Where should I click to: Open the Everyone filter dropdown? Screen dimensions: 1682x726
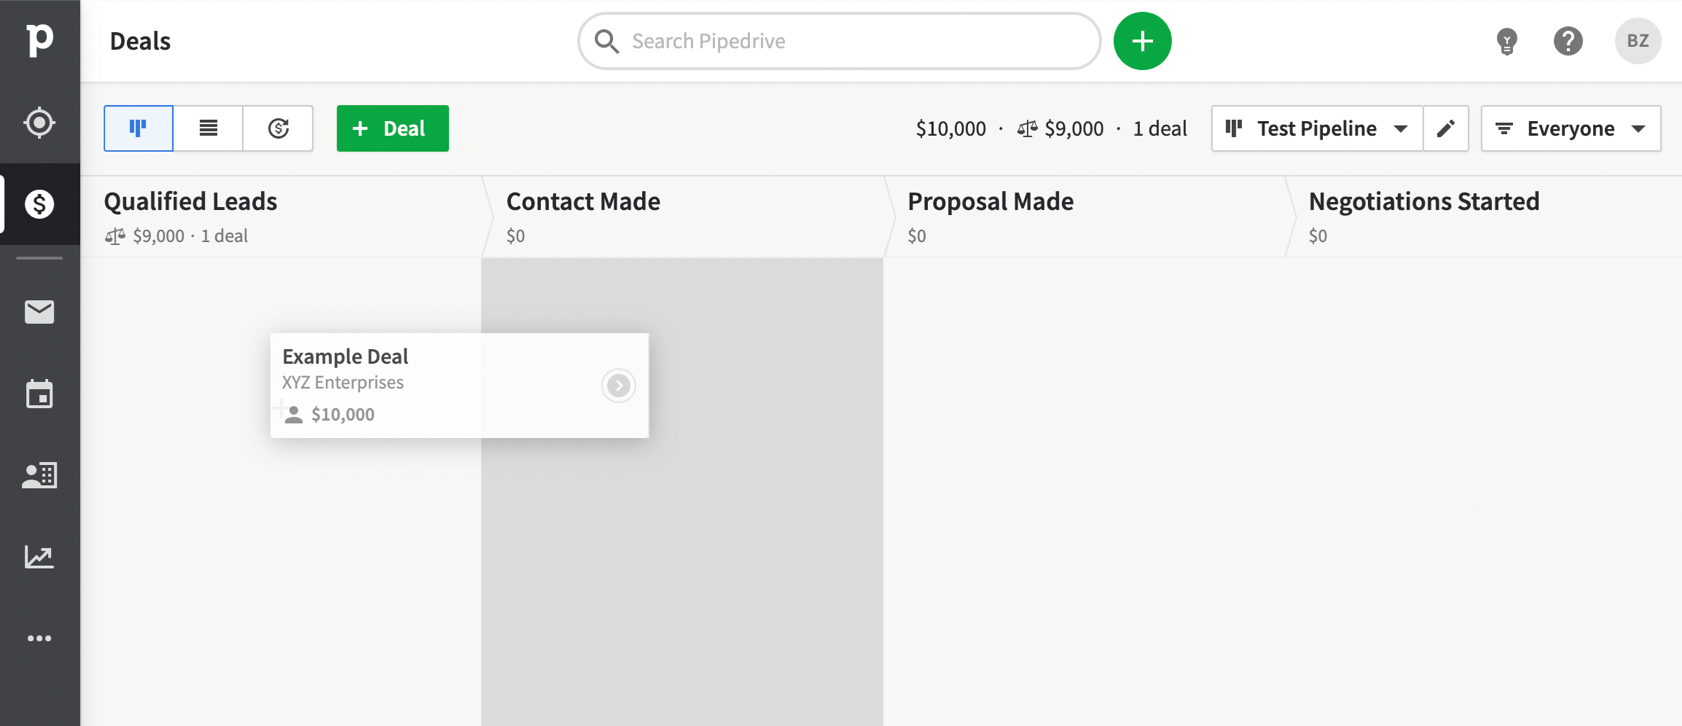(x=1571, y=128)
